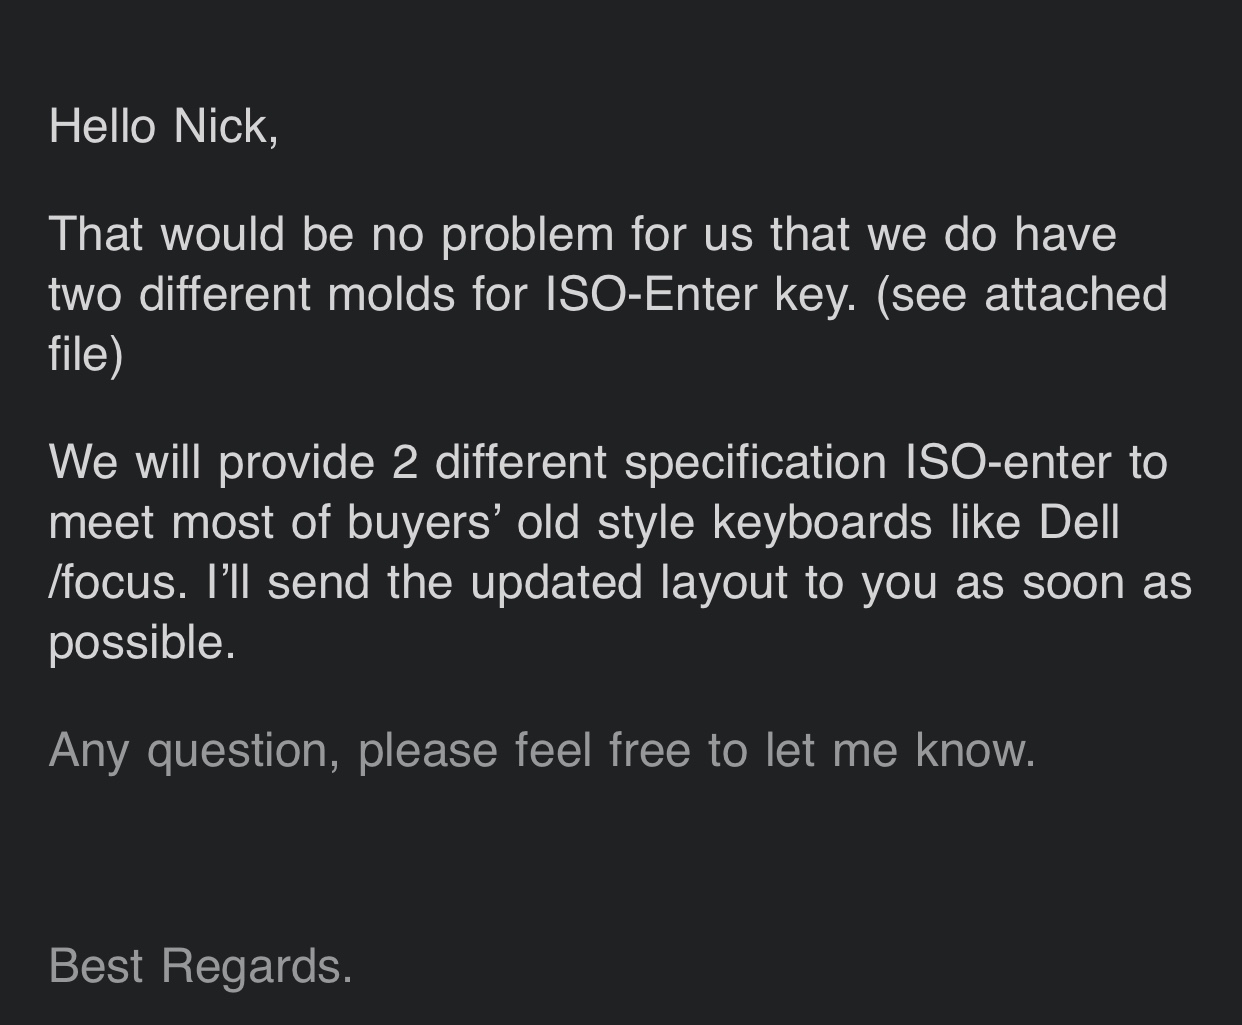Click the word "attached" in the parentheses
Image resolution: width=1242 pixels, height=1025 pixels.
pos(1075,295)
